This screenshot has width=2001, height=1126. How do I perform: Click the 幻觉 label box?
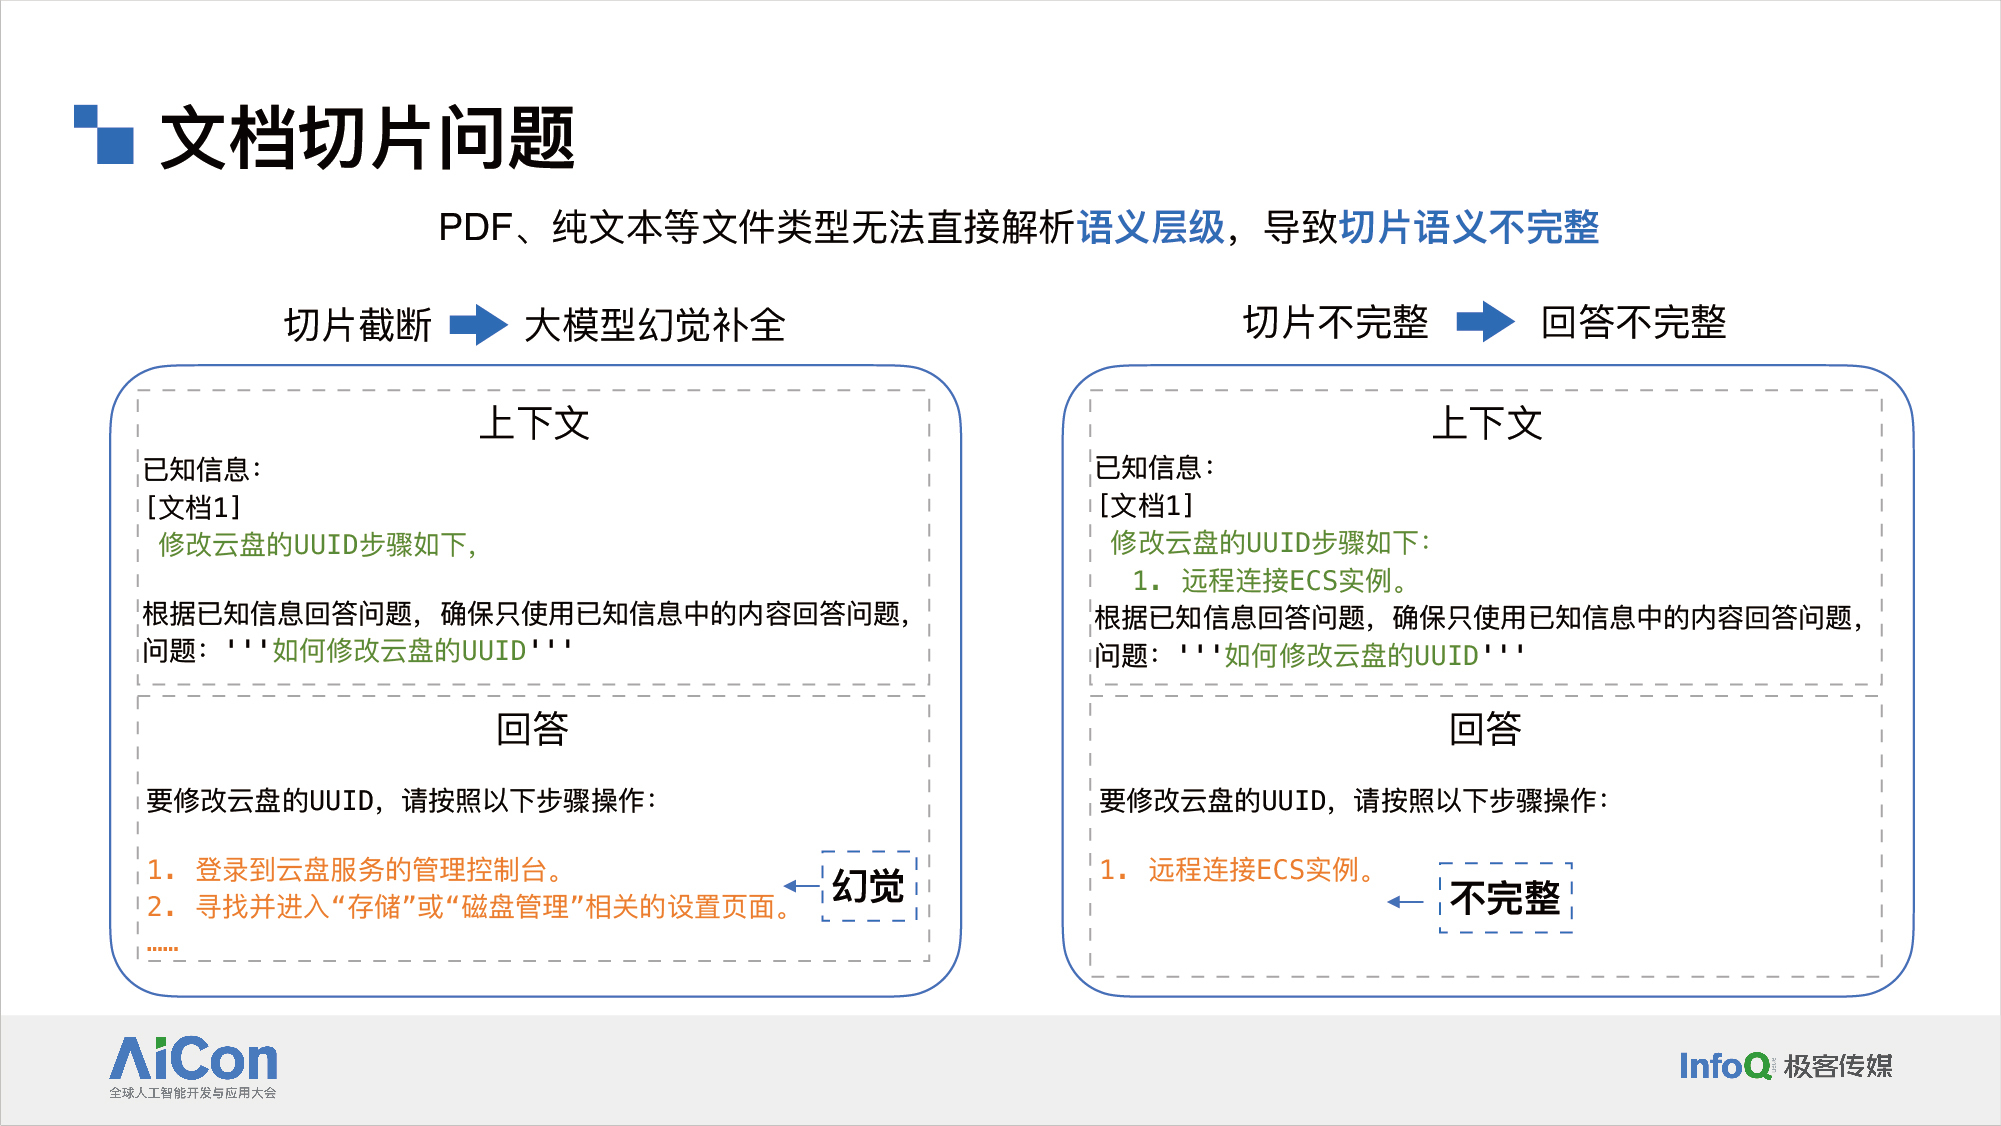pos(869,886)
